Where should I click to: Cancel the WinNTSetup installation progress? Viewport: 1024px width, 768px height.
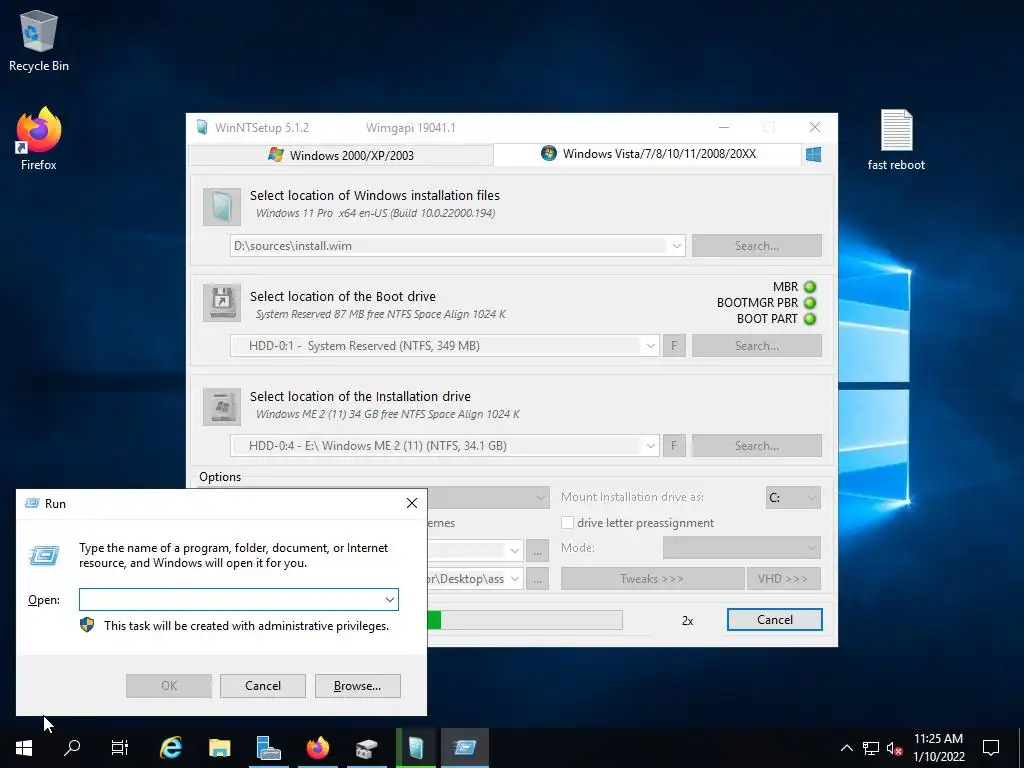tap(775, 620)
